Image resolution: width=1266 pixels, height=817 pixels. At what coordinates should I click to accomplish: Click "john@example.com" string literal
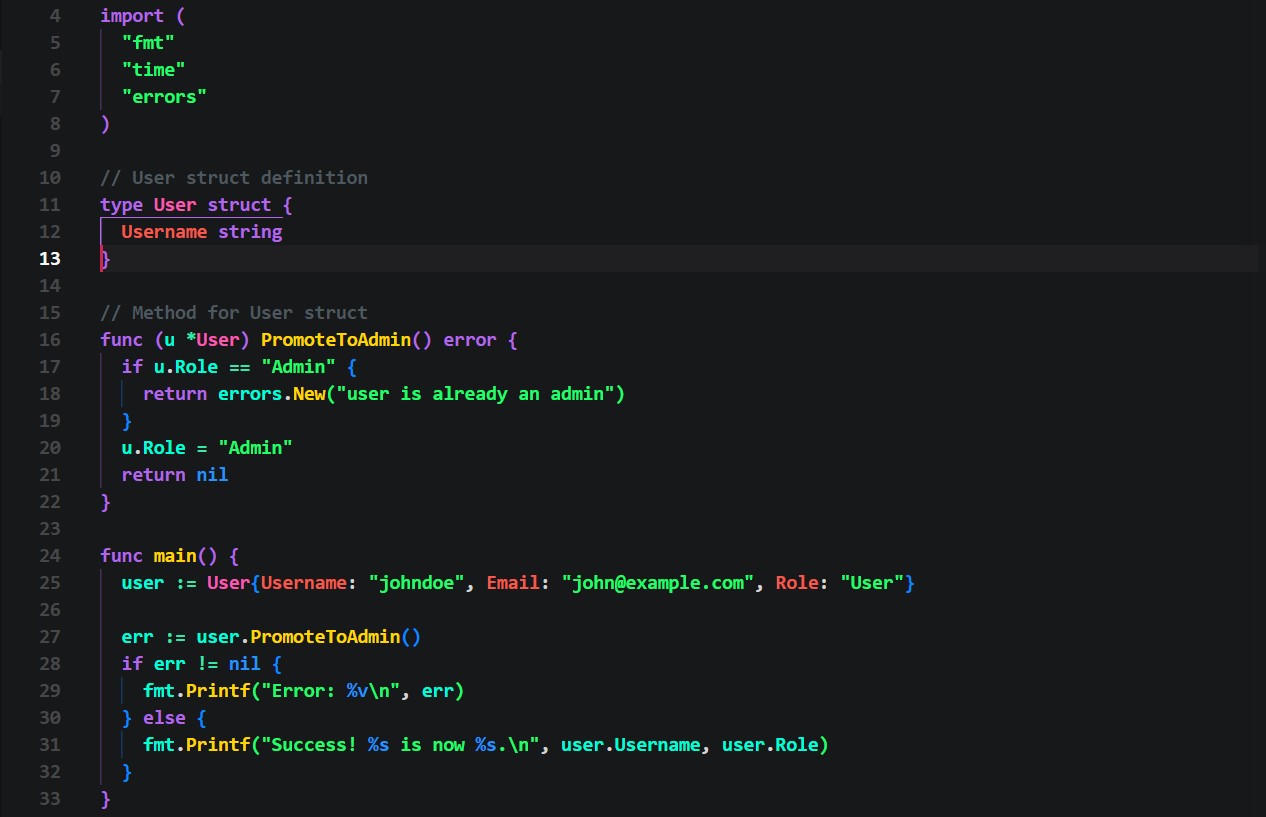[658, 582]
